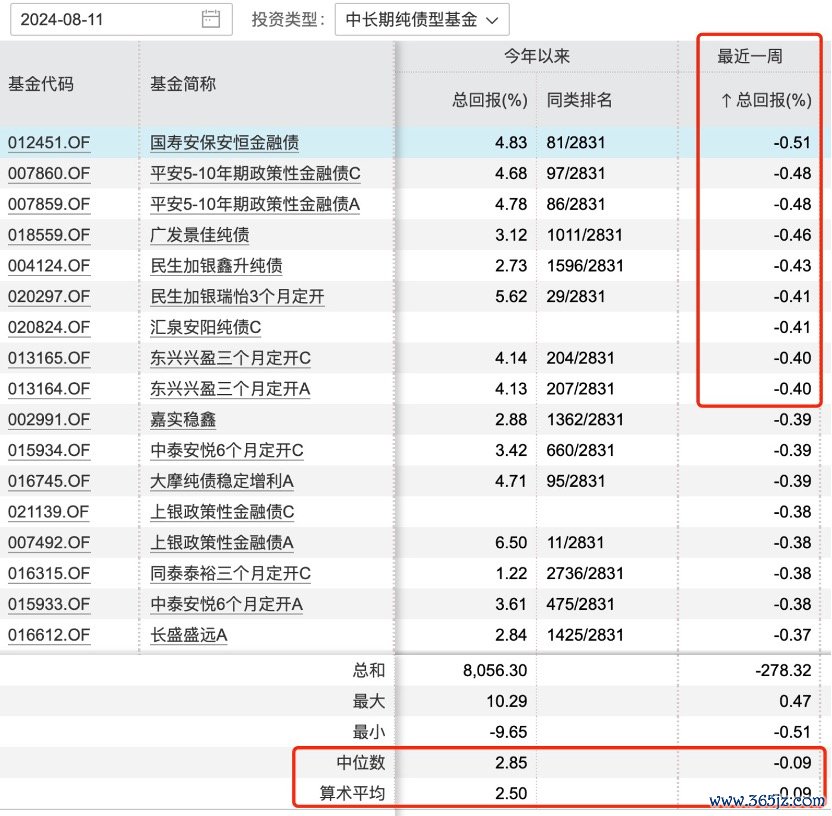Click the 基金代码 column header
This screenshot has width=832, height=816.
tap(41, 84)
